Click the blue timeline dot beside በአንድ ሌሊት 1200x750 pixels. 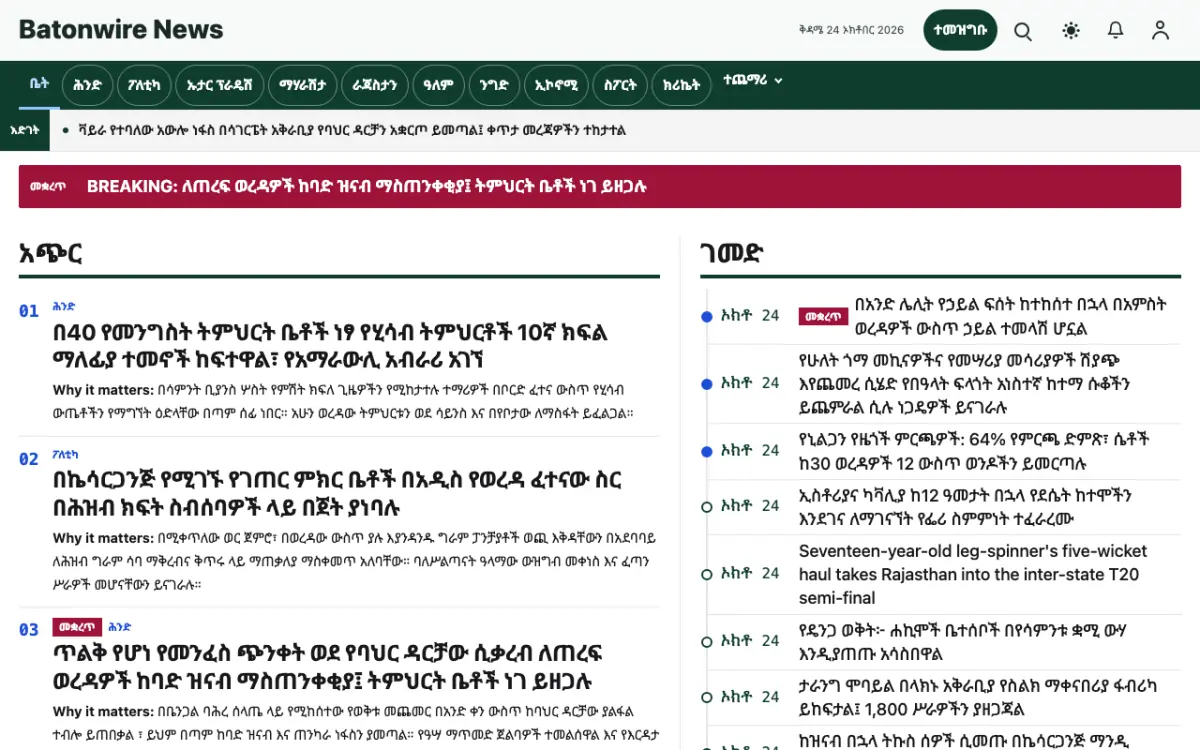click(707, 317)
